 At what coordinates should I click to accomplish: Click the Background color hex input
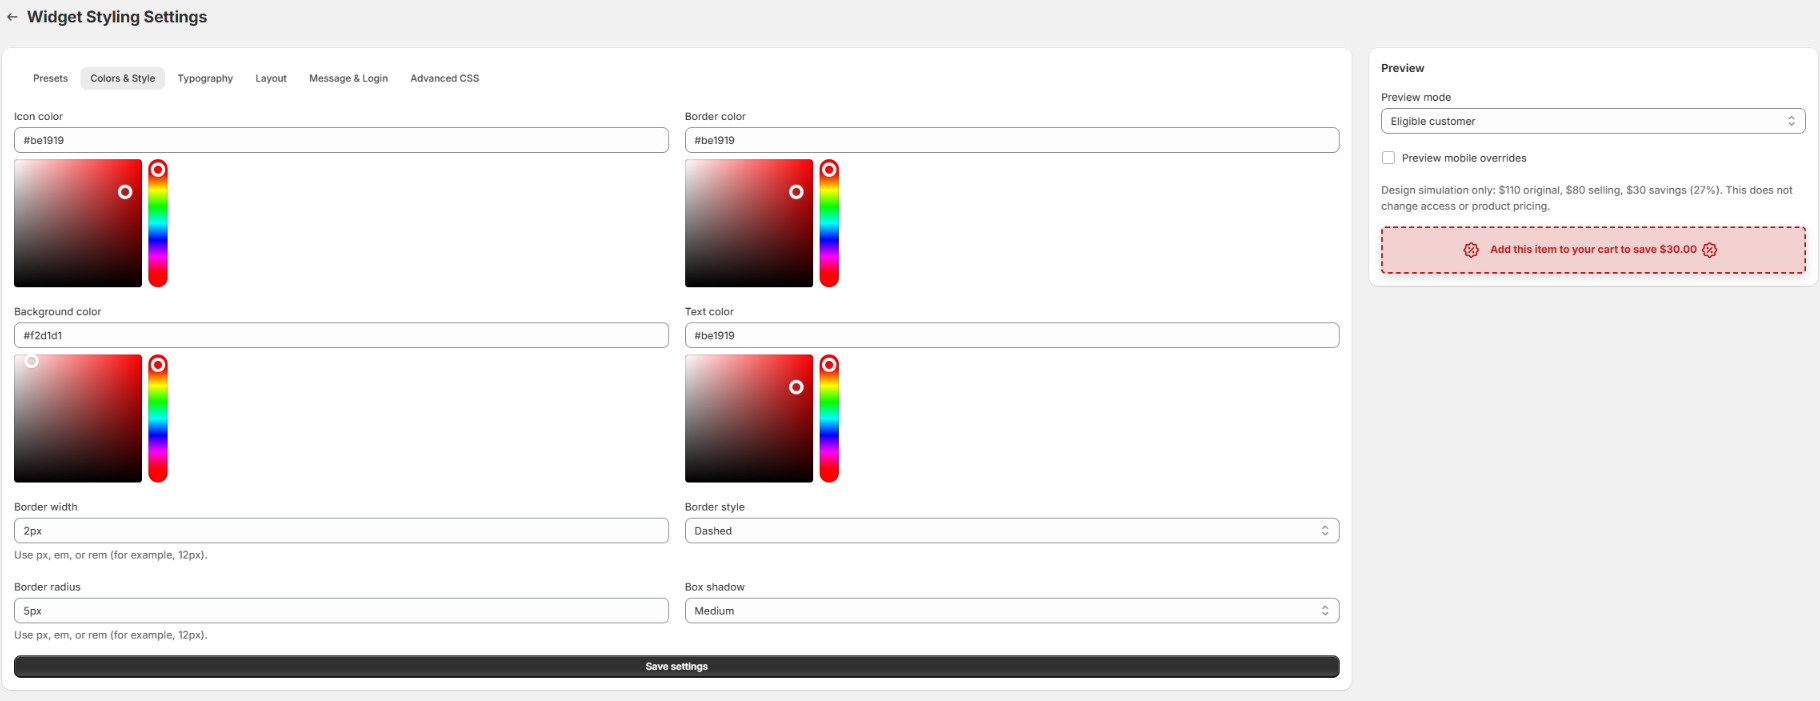(x=341, y=335)
